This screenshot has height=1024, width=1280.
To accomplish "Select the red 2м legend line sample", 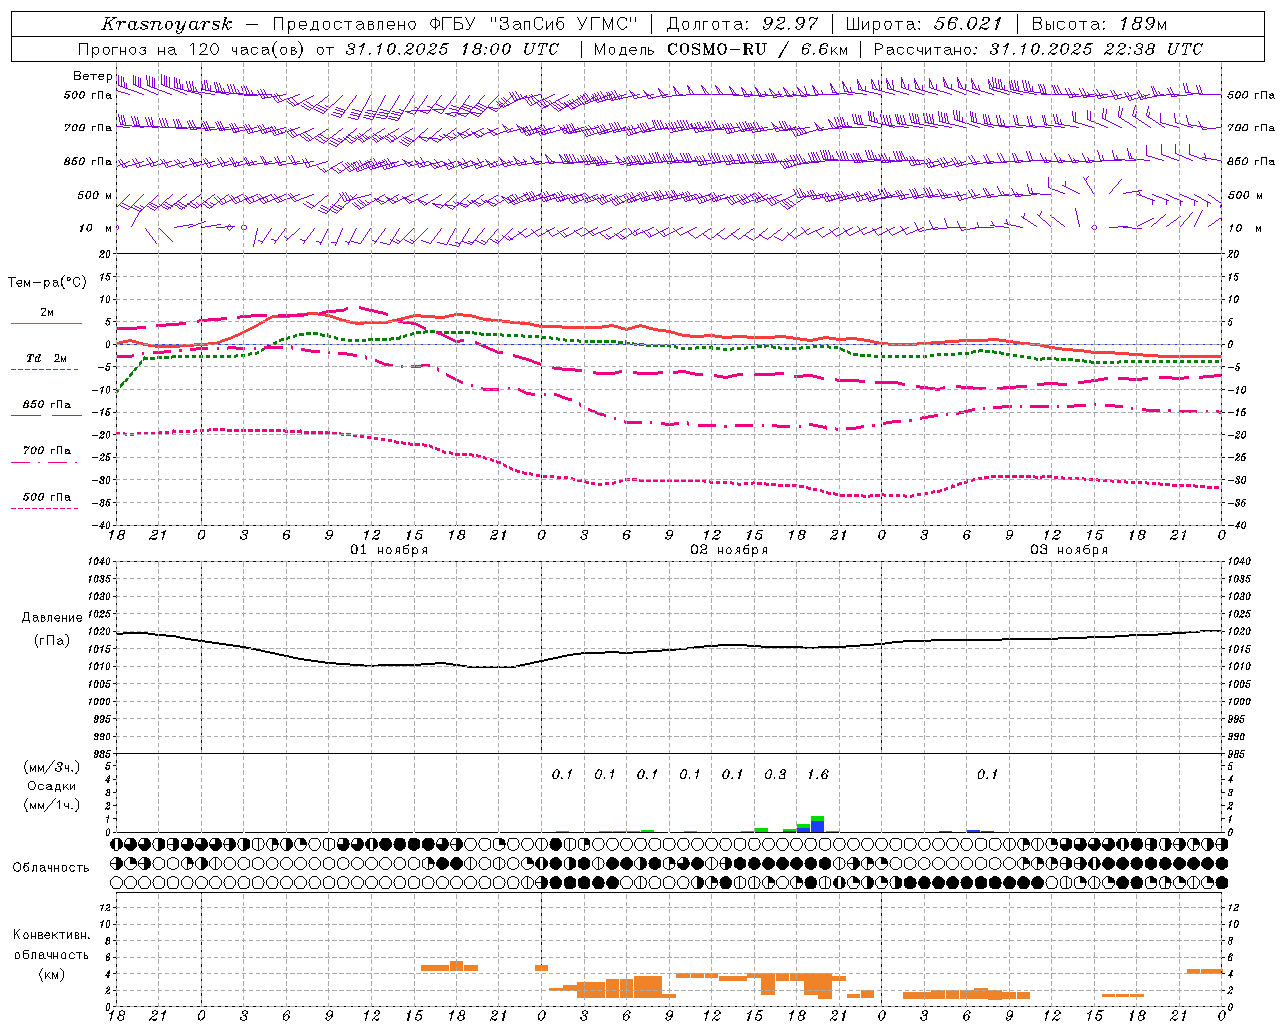I will [46, 323].
